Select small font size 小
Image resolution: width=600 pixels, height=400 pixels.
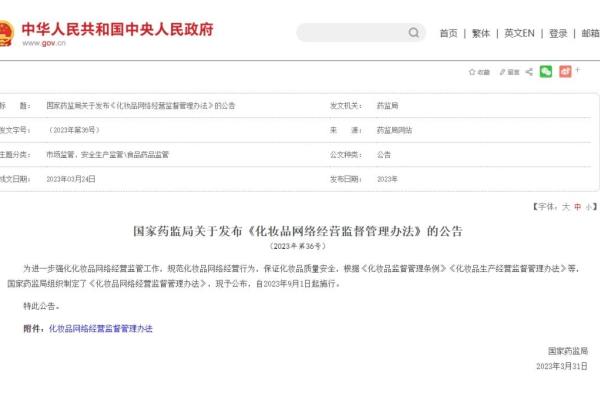[x=589, y=206]
